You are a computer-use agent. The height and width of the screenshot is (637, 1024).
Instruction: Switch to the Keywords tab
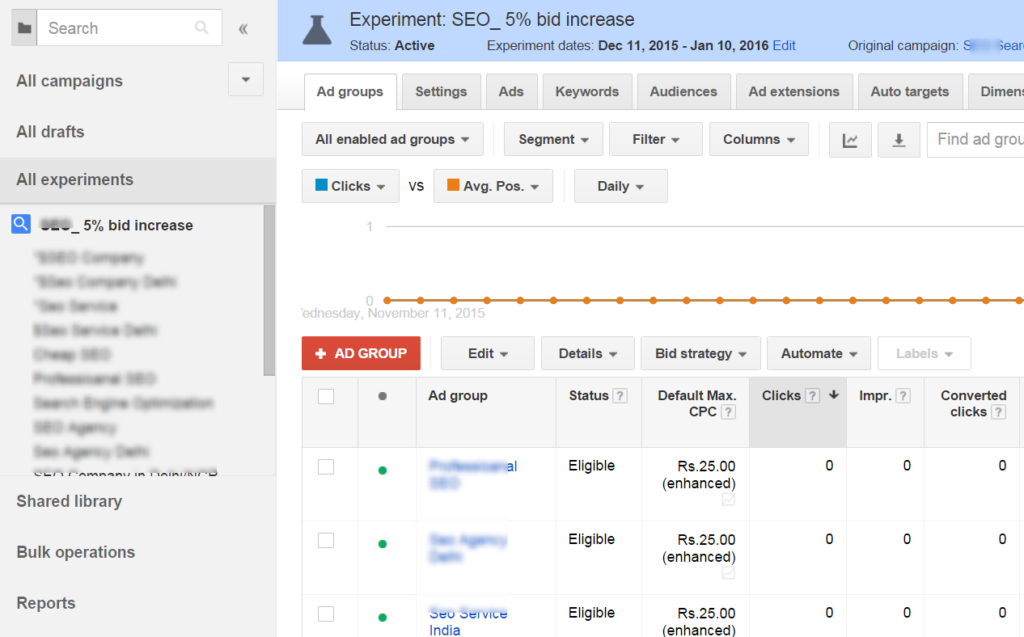coord(587,91)
